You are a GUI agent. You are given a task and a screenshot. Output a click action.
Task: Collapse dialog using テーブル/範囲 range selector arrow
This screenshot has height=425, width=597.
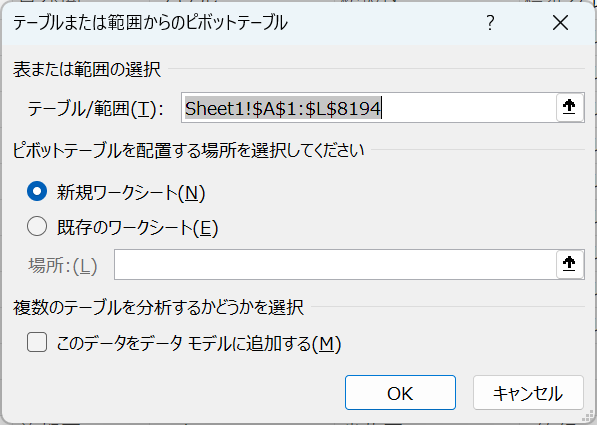569,107
